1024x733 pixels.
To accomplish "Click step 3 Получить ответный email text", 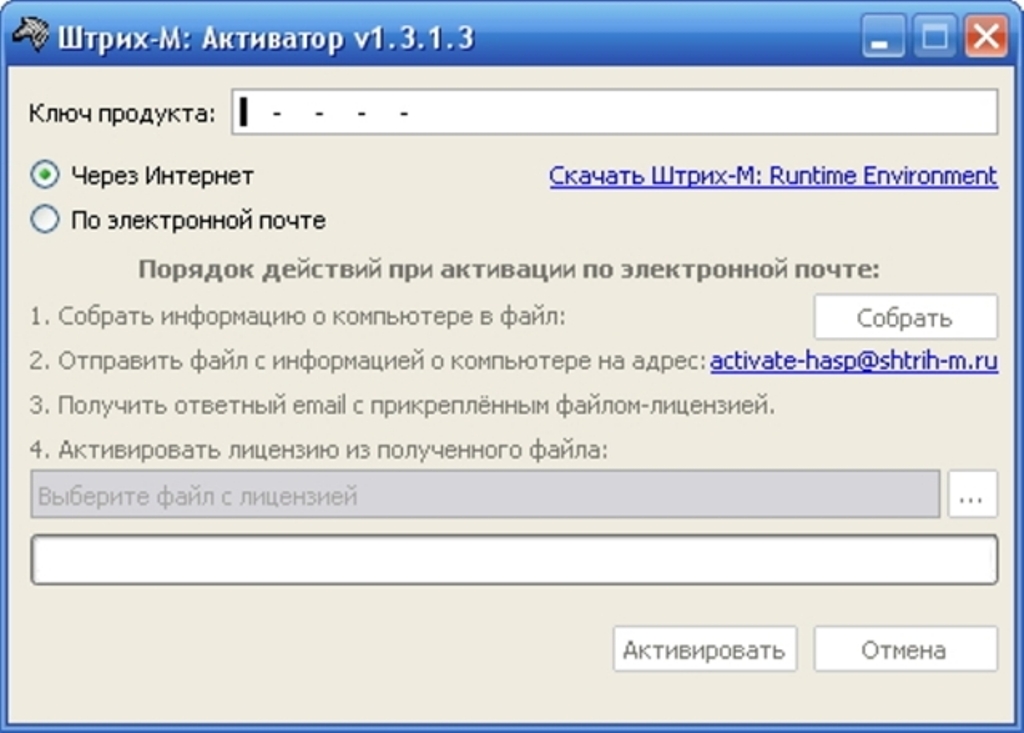I will point(402,406).
